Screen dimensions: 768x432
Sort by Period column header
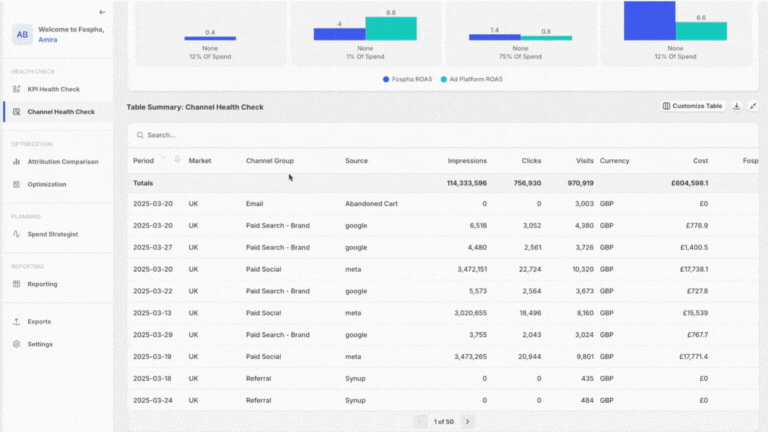(x=144, y=161)
